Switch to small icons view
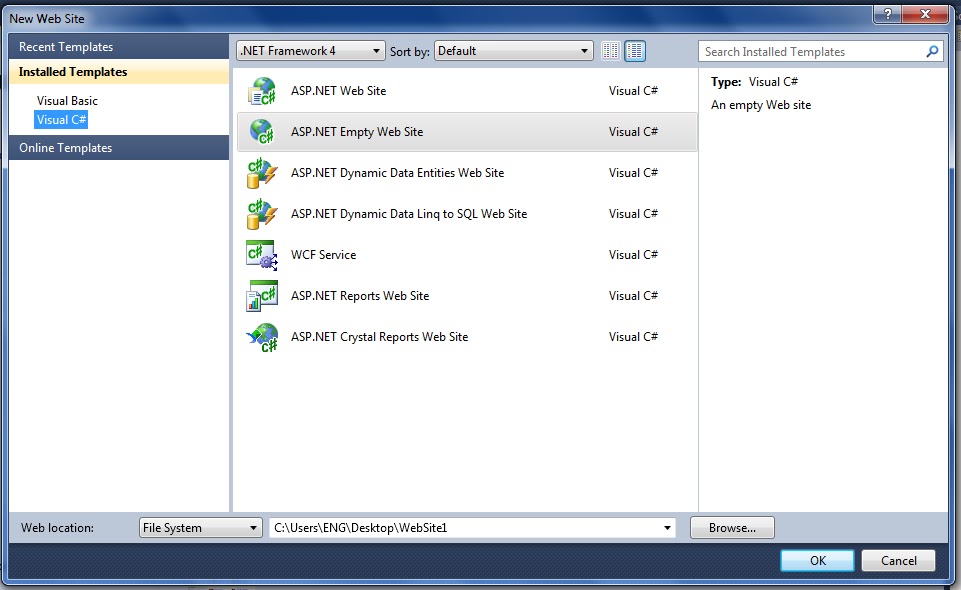Viewport: 961px width, 590px height. click(610, 50)
